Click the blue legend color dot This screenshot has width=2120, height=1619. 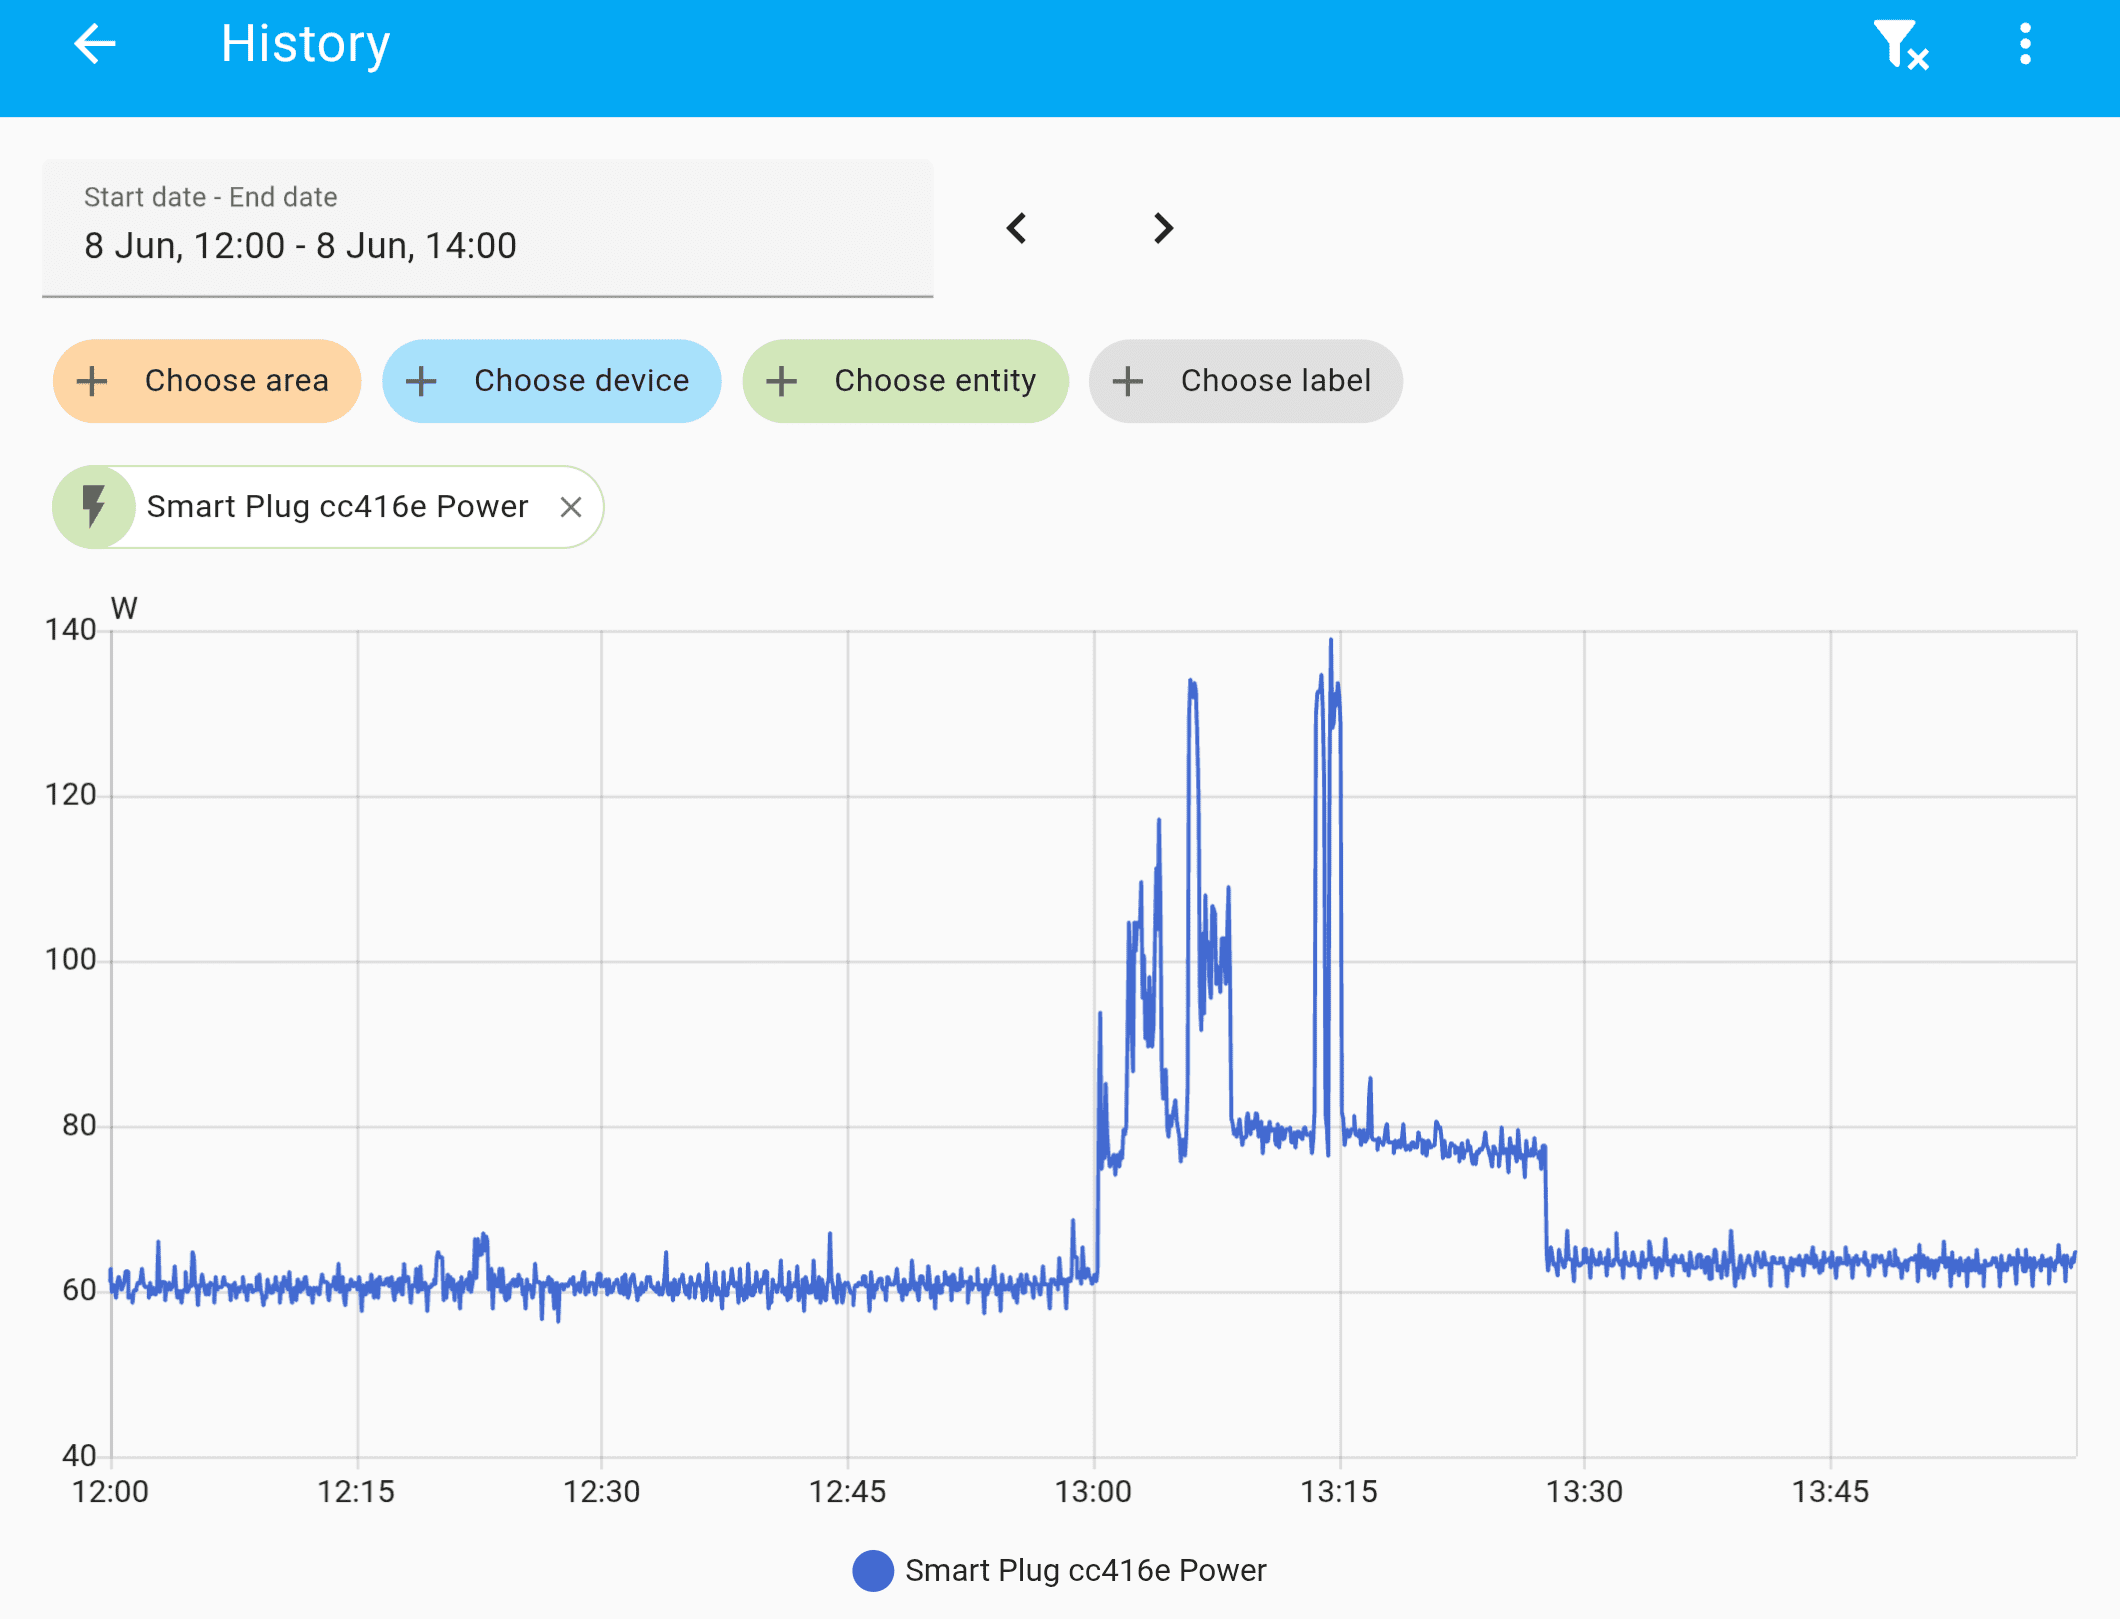873,1570
